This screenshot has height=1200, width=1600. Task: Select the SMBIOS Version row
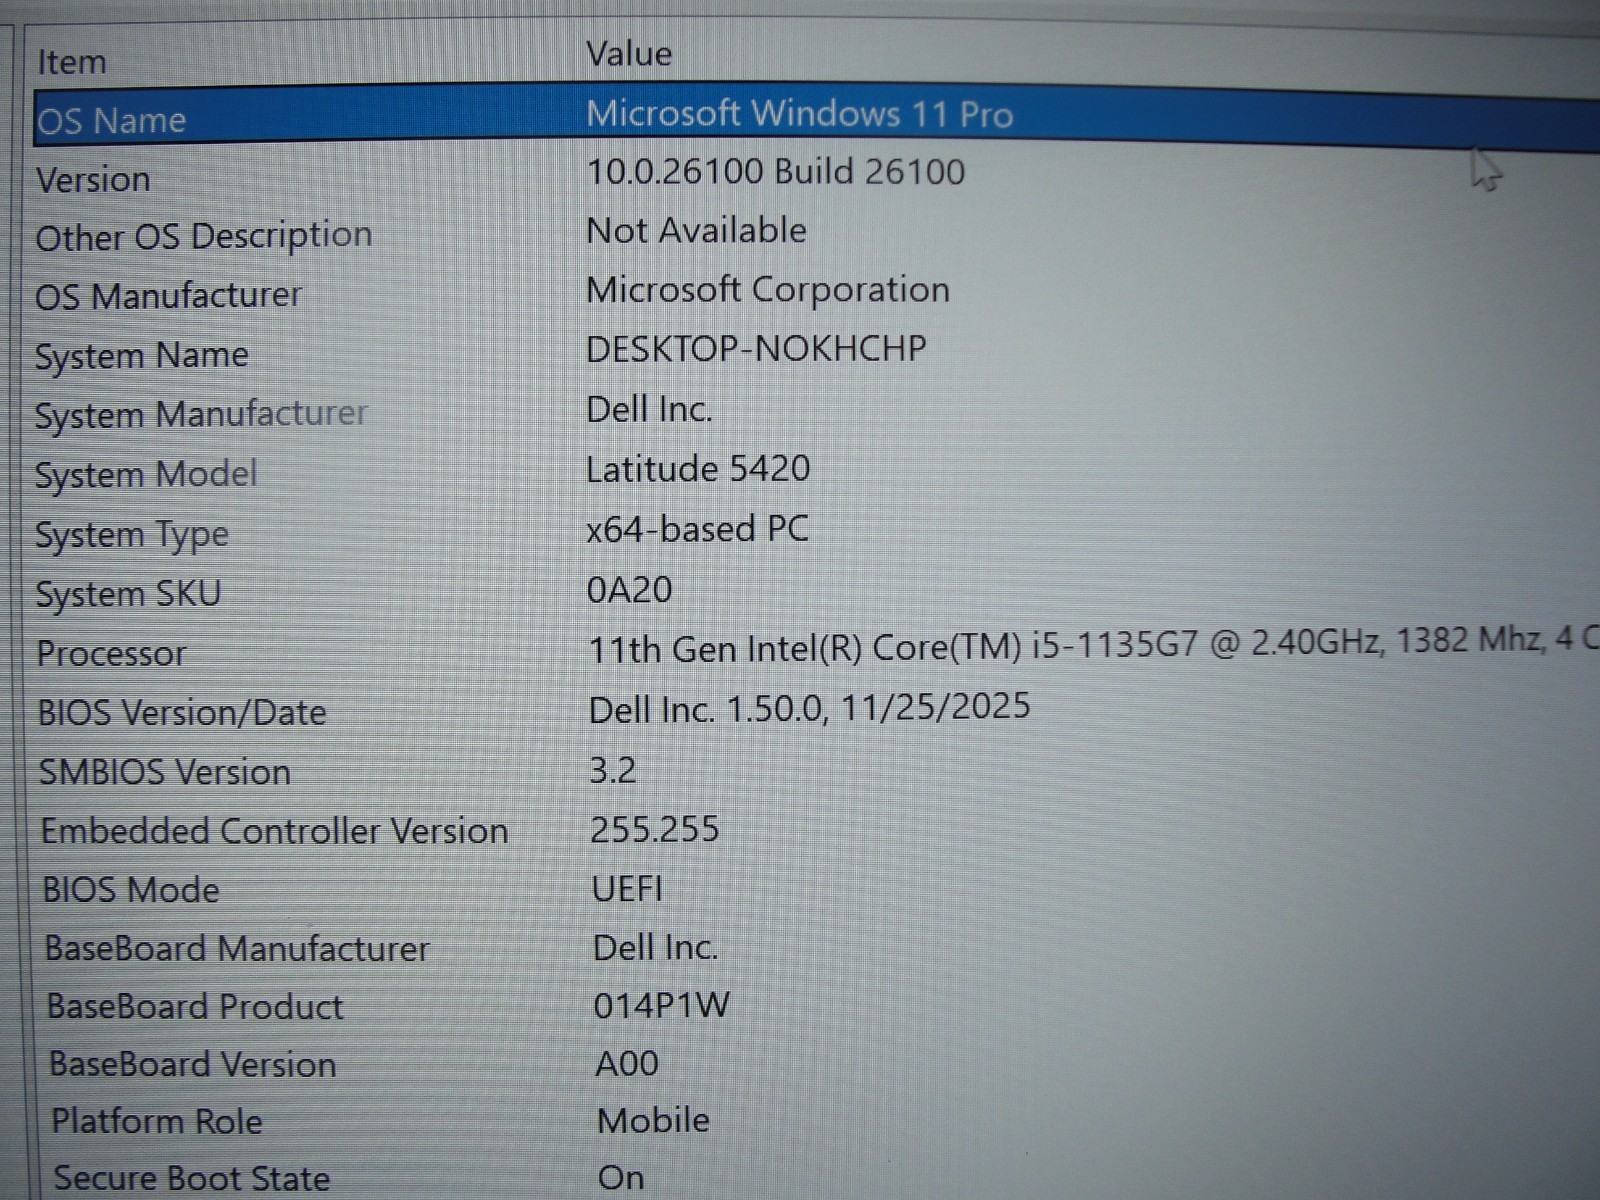pos(165,772)
